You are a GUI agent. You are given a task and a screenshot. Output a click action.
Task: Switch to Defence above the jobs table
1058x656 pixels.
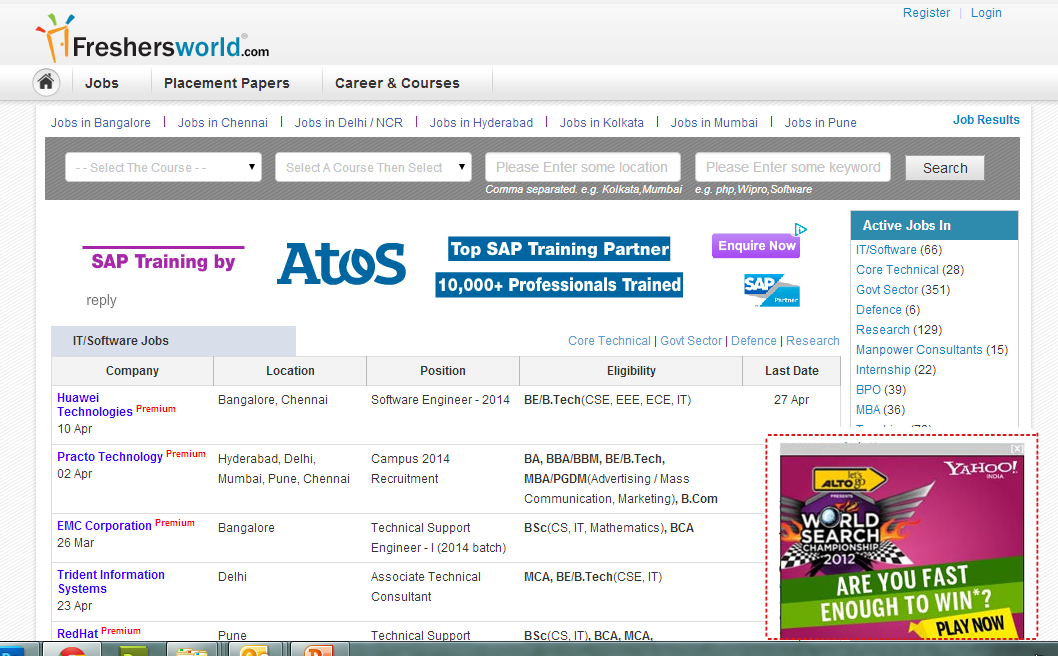click(754, 341)
